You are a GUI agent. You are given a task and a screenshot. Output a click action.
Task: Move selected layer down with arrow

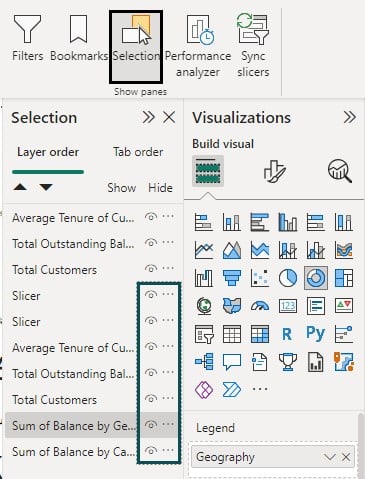pyautogui.click(x=46, y=187)
